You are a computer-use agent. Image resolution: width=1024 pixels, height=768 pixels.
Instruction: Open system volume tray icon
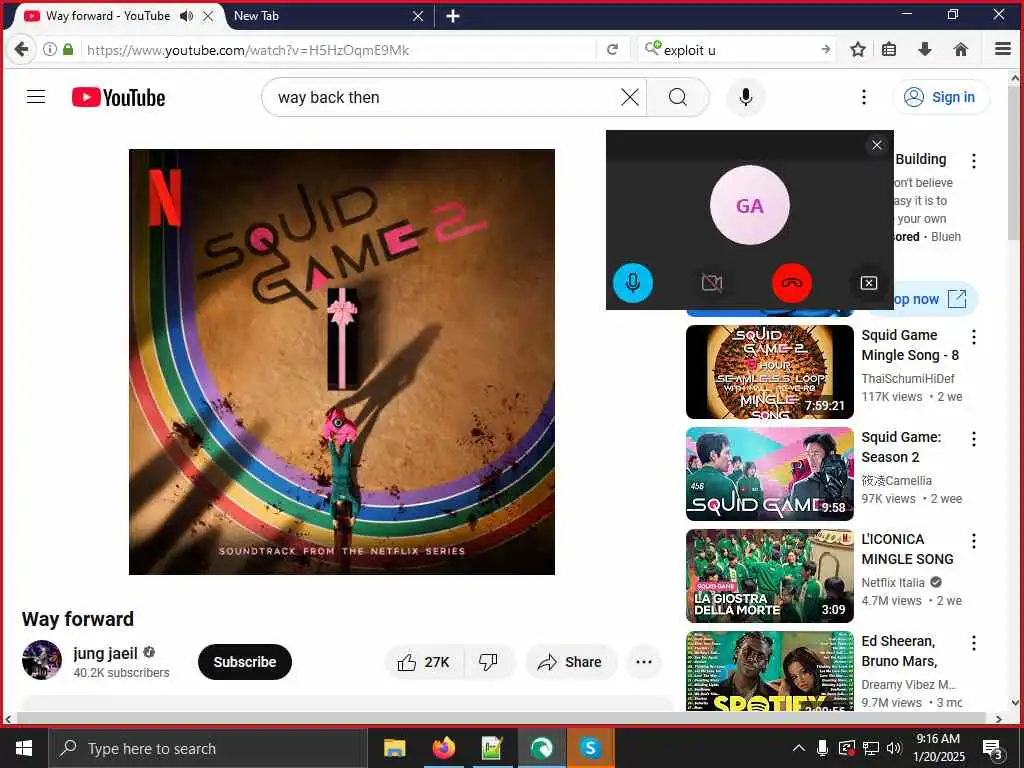[x=894, y=748]
